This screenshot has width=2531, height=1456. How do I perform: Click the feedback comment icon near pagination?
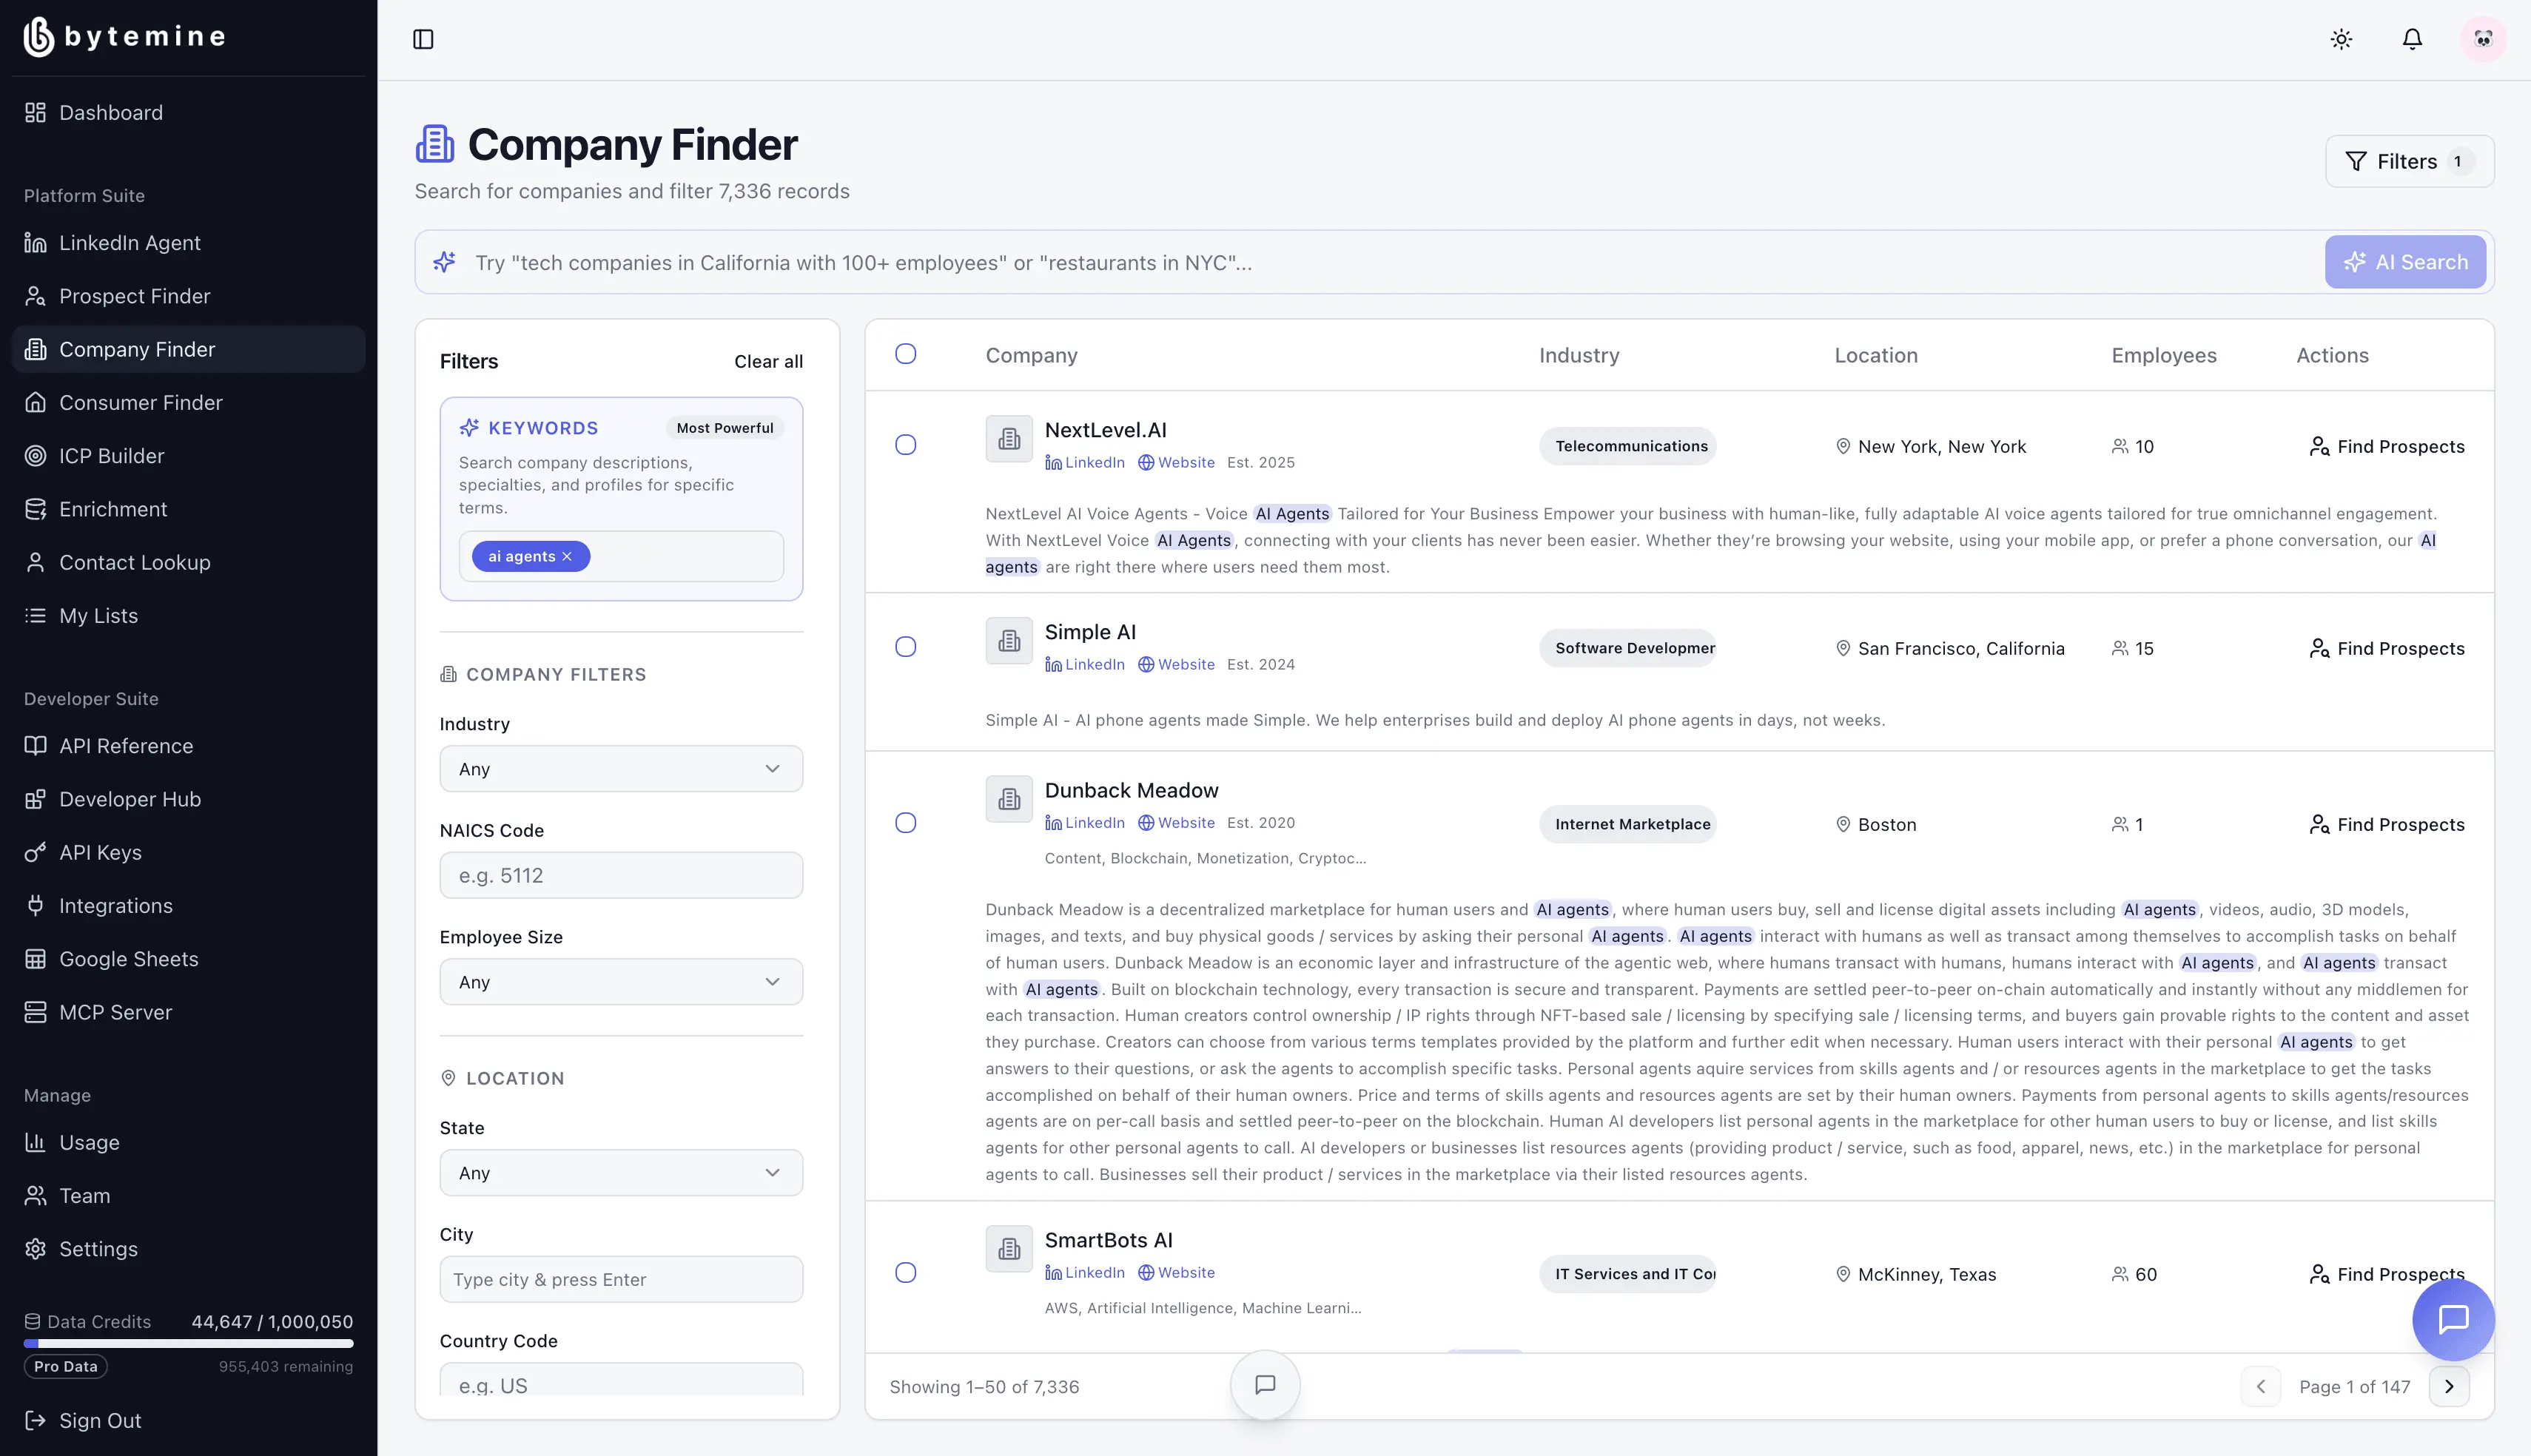tap(1265, 1384)
